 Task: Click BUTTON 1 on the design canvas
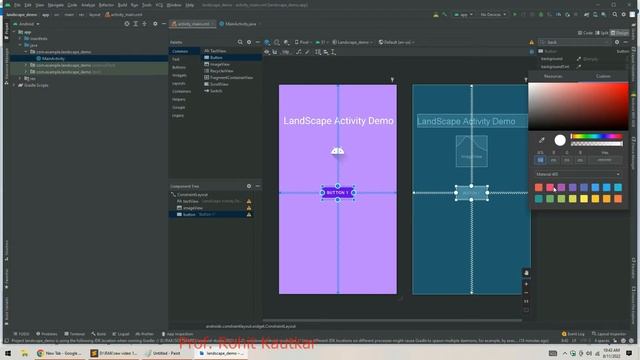[x=338, y=193]
